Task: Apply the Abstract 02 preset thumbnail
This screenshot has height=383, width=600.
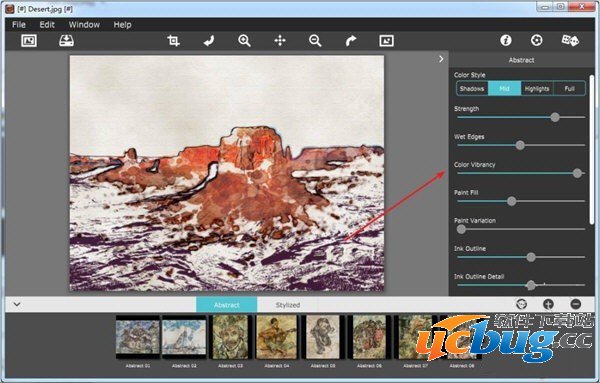Action: click(x=184, y=337)
